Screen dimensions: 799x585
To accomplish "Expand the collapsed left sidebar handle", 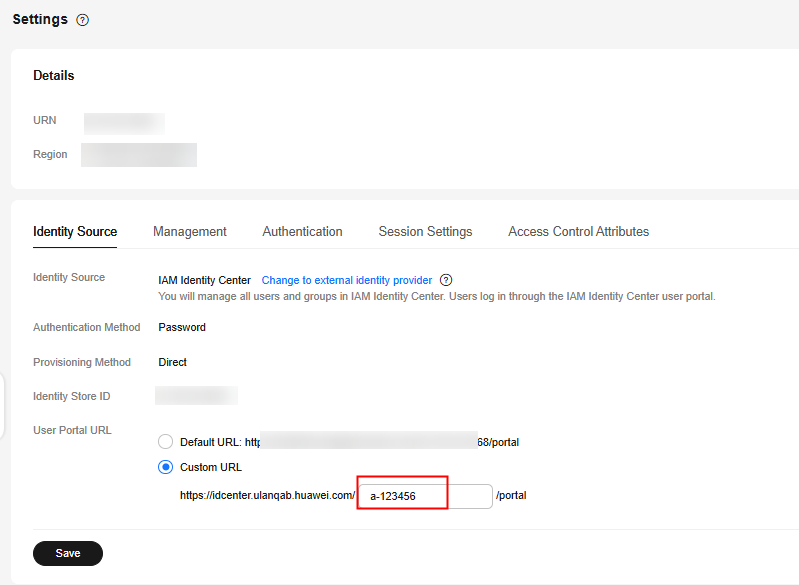I will click(3, 408).
